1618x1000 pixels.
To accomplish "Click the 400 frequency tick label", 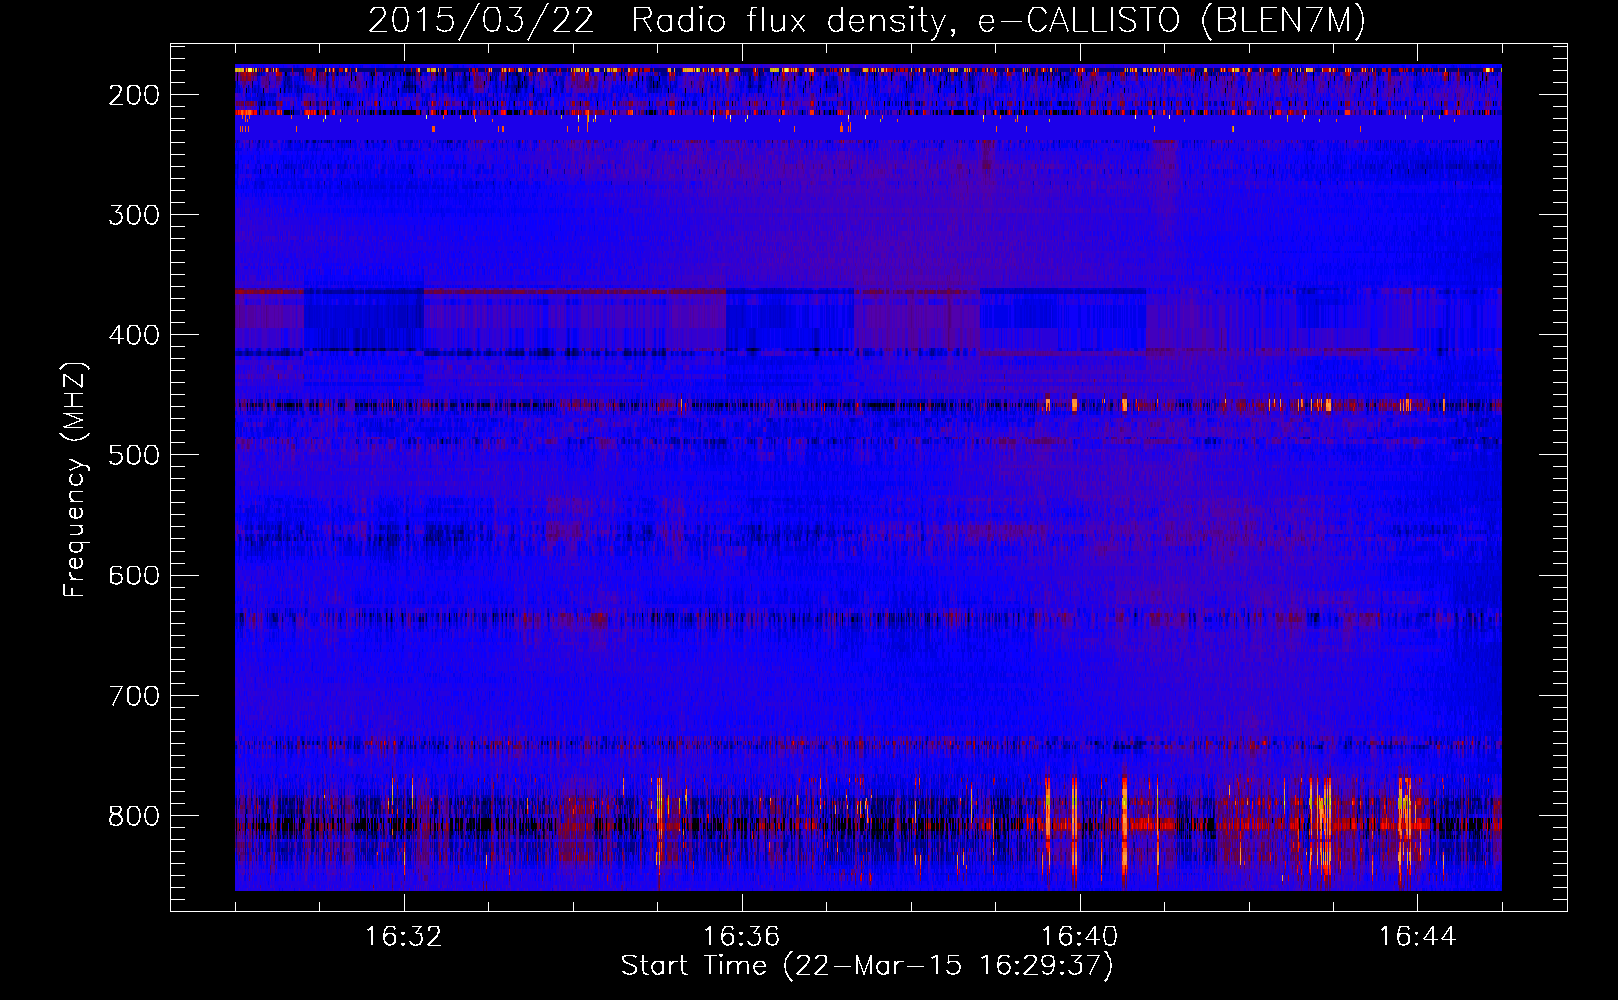I will [x=134, y=335].
